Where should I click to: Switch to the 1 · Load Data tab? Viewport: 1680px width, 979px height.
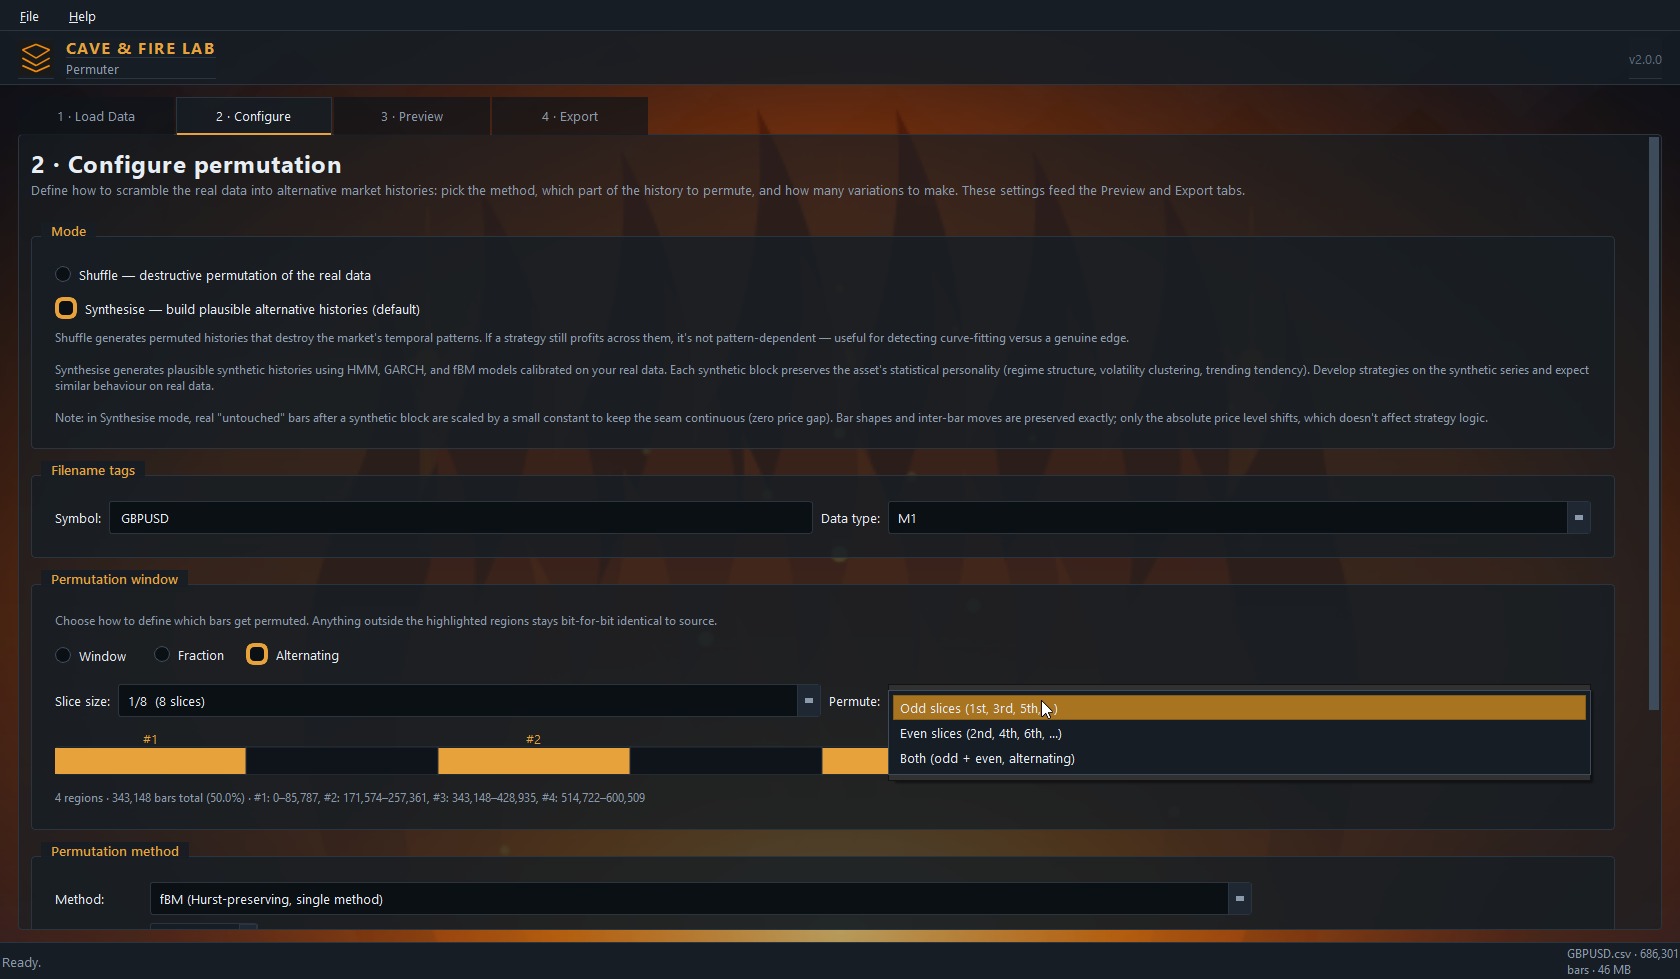[96, 116]
